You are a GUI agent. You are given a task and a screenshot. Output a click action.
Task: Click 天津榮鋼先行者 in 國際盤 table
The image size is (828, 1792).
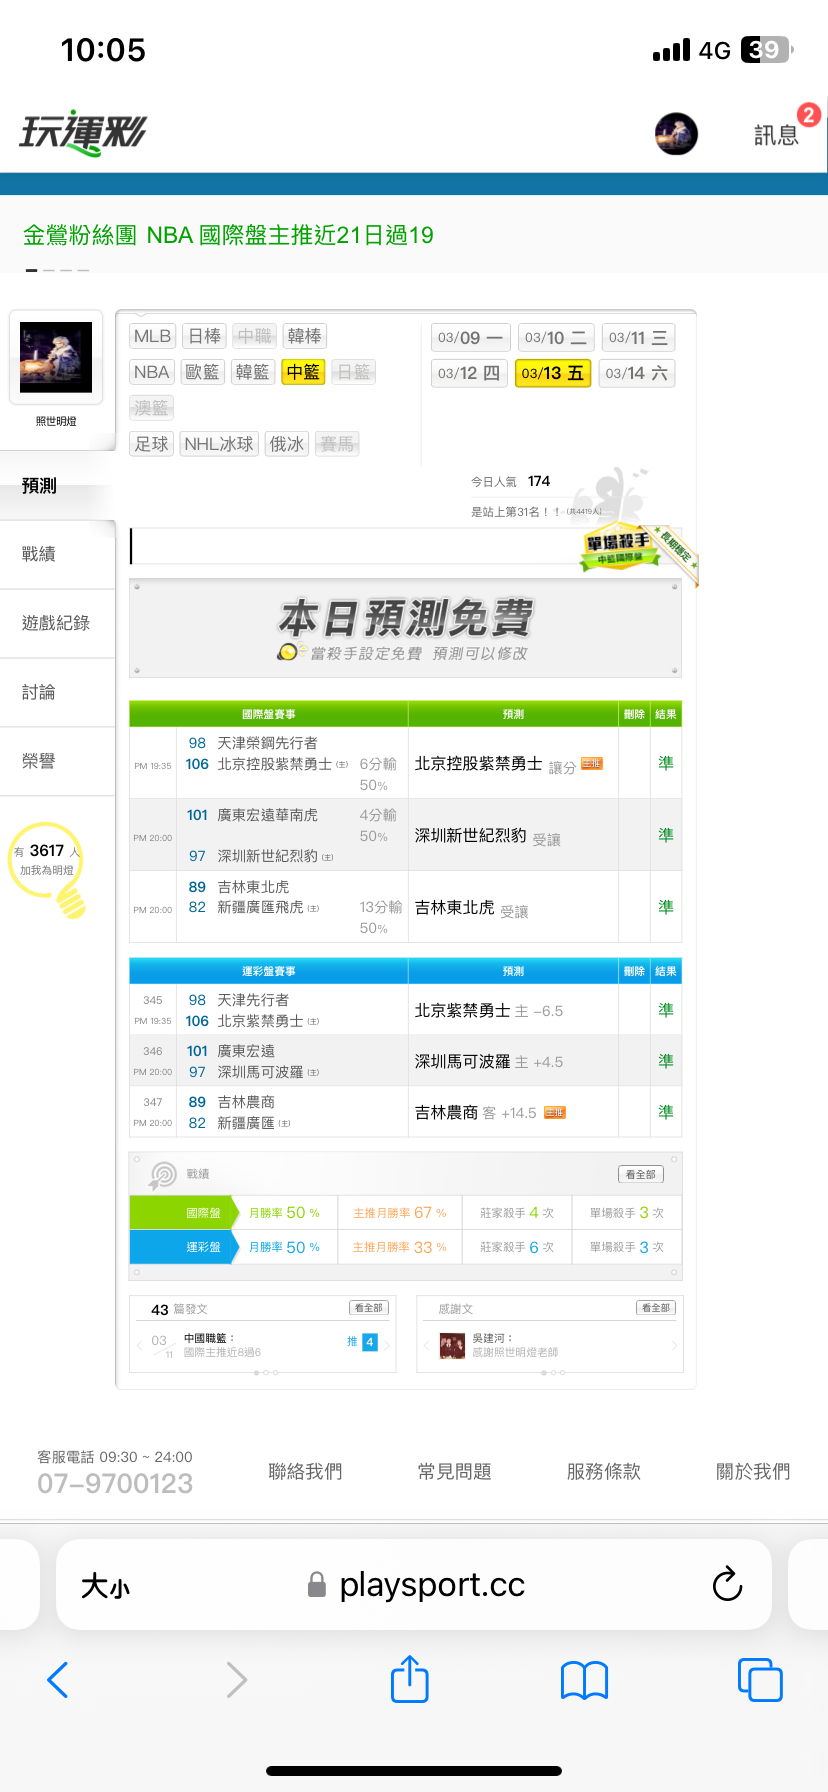pyautogui.click(x=268, y=743)
